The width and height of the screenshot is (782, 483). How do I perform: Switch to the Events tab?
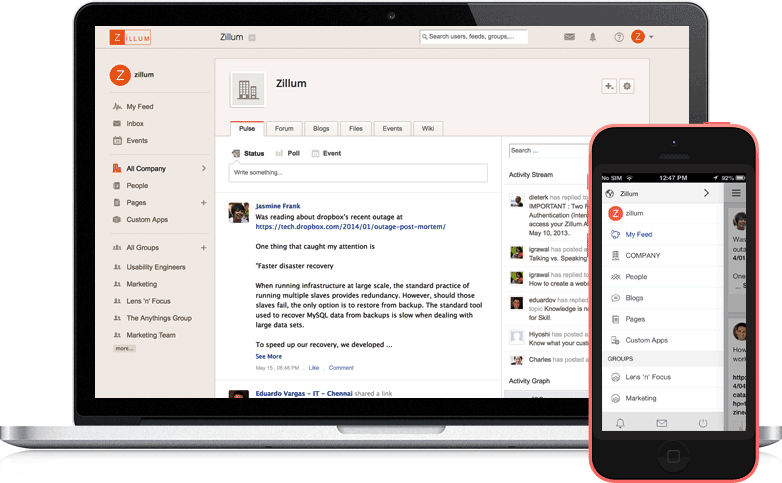pyautogui.click(x=392, y=128)
